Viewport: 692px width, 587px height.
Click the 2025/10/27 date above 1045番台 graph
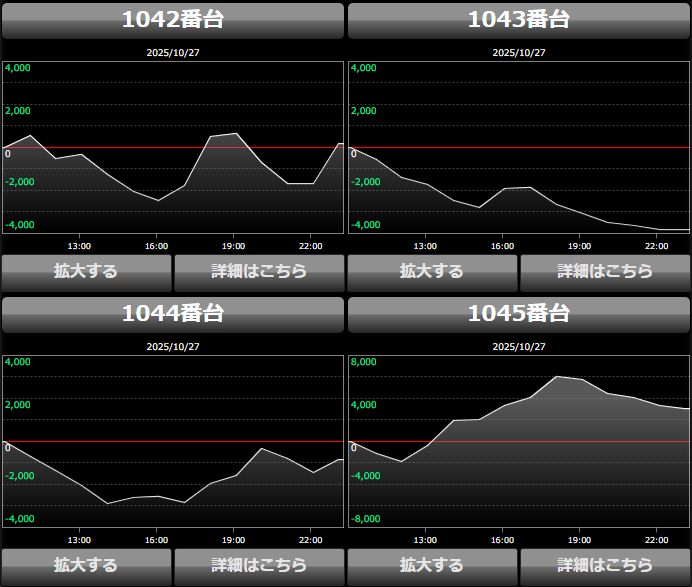519,346
